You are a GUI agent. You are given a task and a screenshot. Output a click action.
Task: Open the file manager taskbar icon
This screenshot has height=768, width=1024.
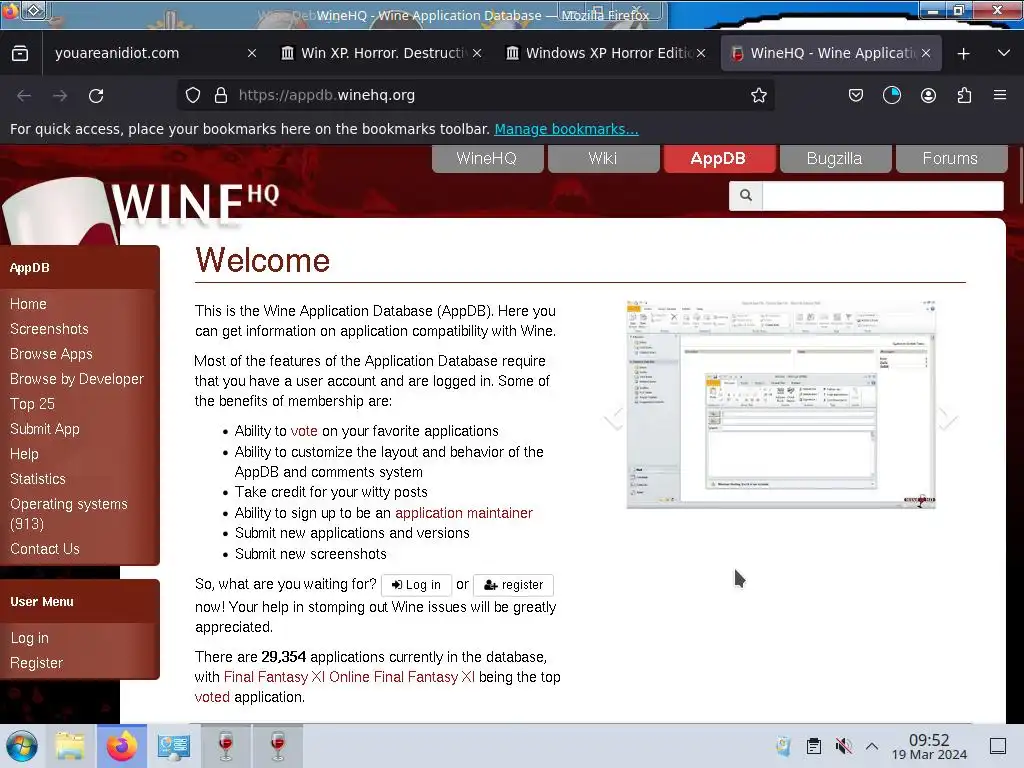click(x=70, y=746)
